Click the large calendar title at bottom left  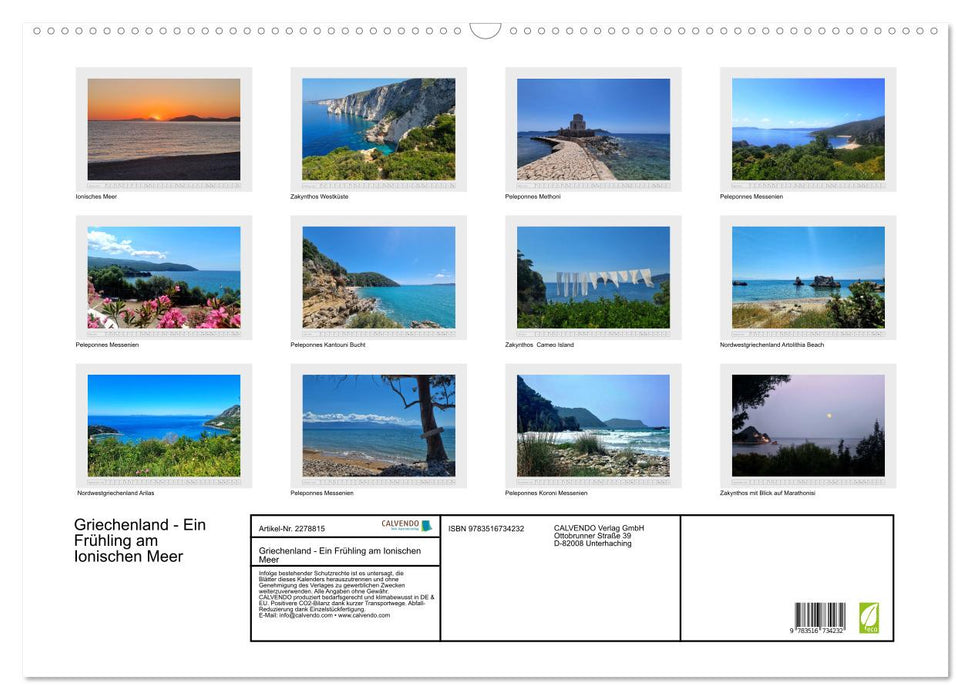point(140,541)
